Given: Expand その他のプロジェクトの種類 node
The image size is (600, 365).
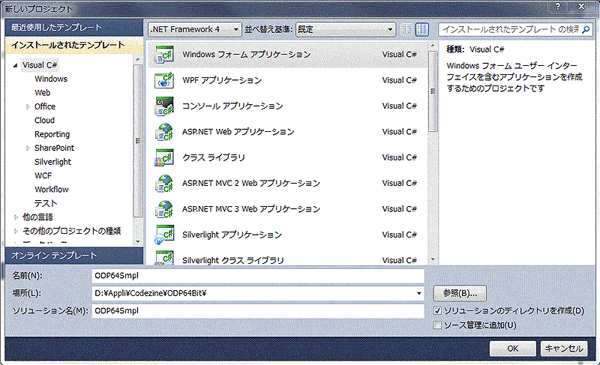Looking at the screenshot, I should (16, 231).
